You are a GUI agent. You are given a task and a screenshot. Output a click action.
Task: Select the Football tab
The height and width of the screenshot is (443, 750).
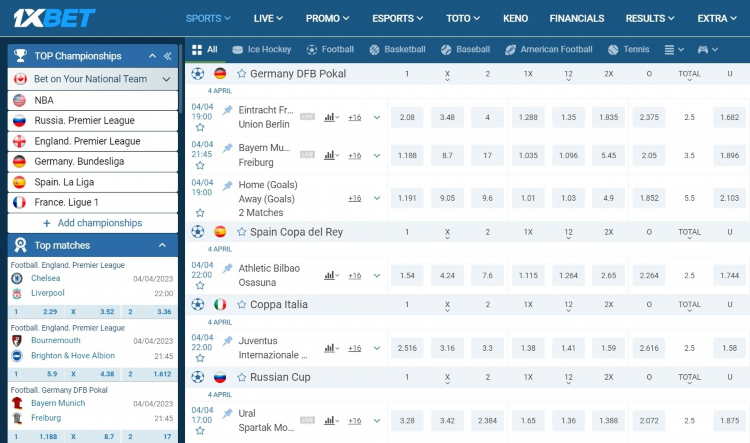click(x=330, y=49)
